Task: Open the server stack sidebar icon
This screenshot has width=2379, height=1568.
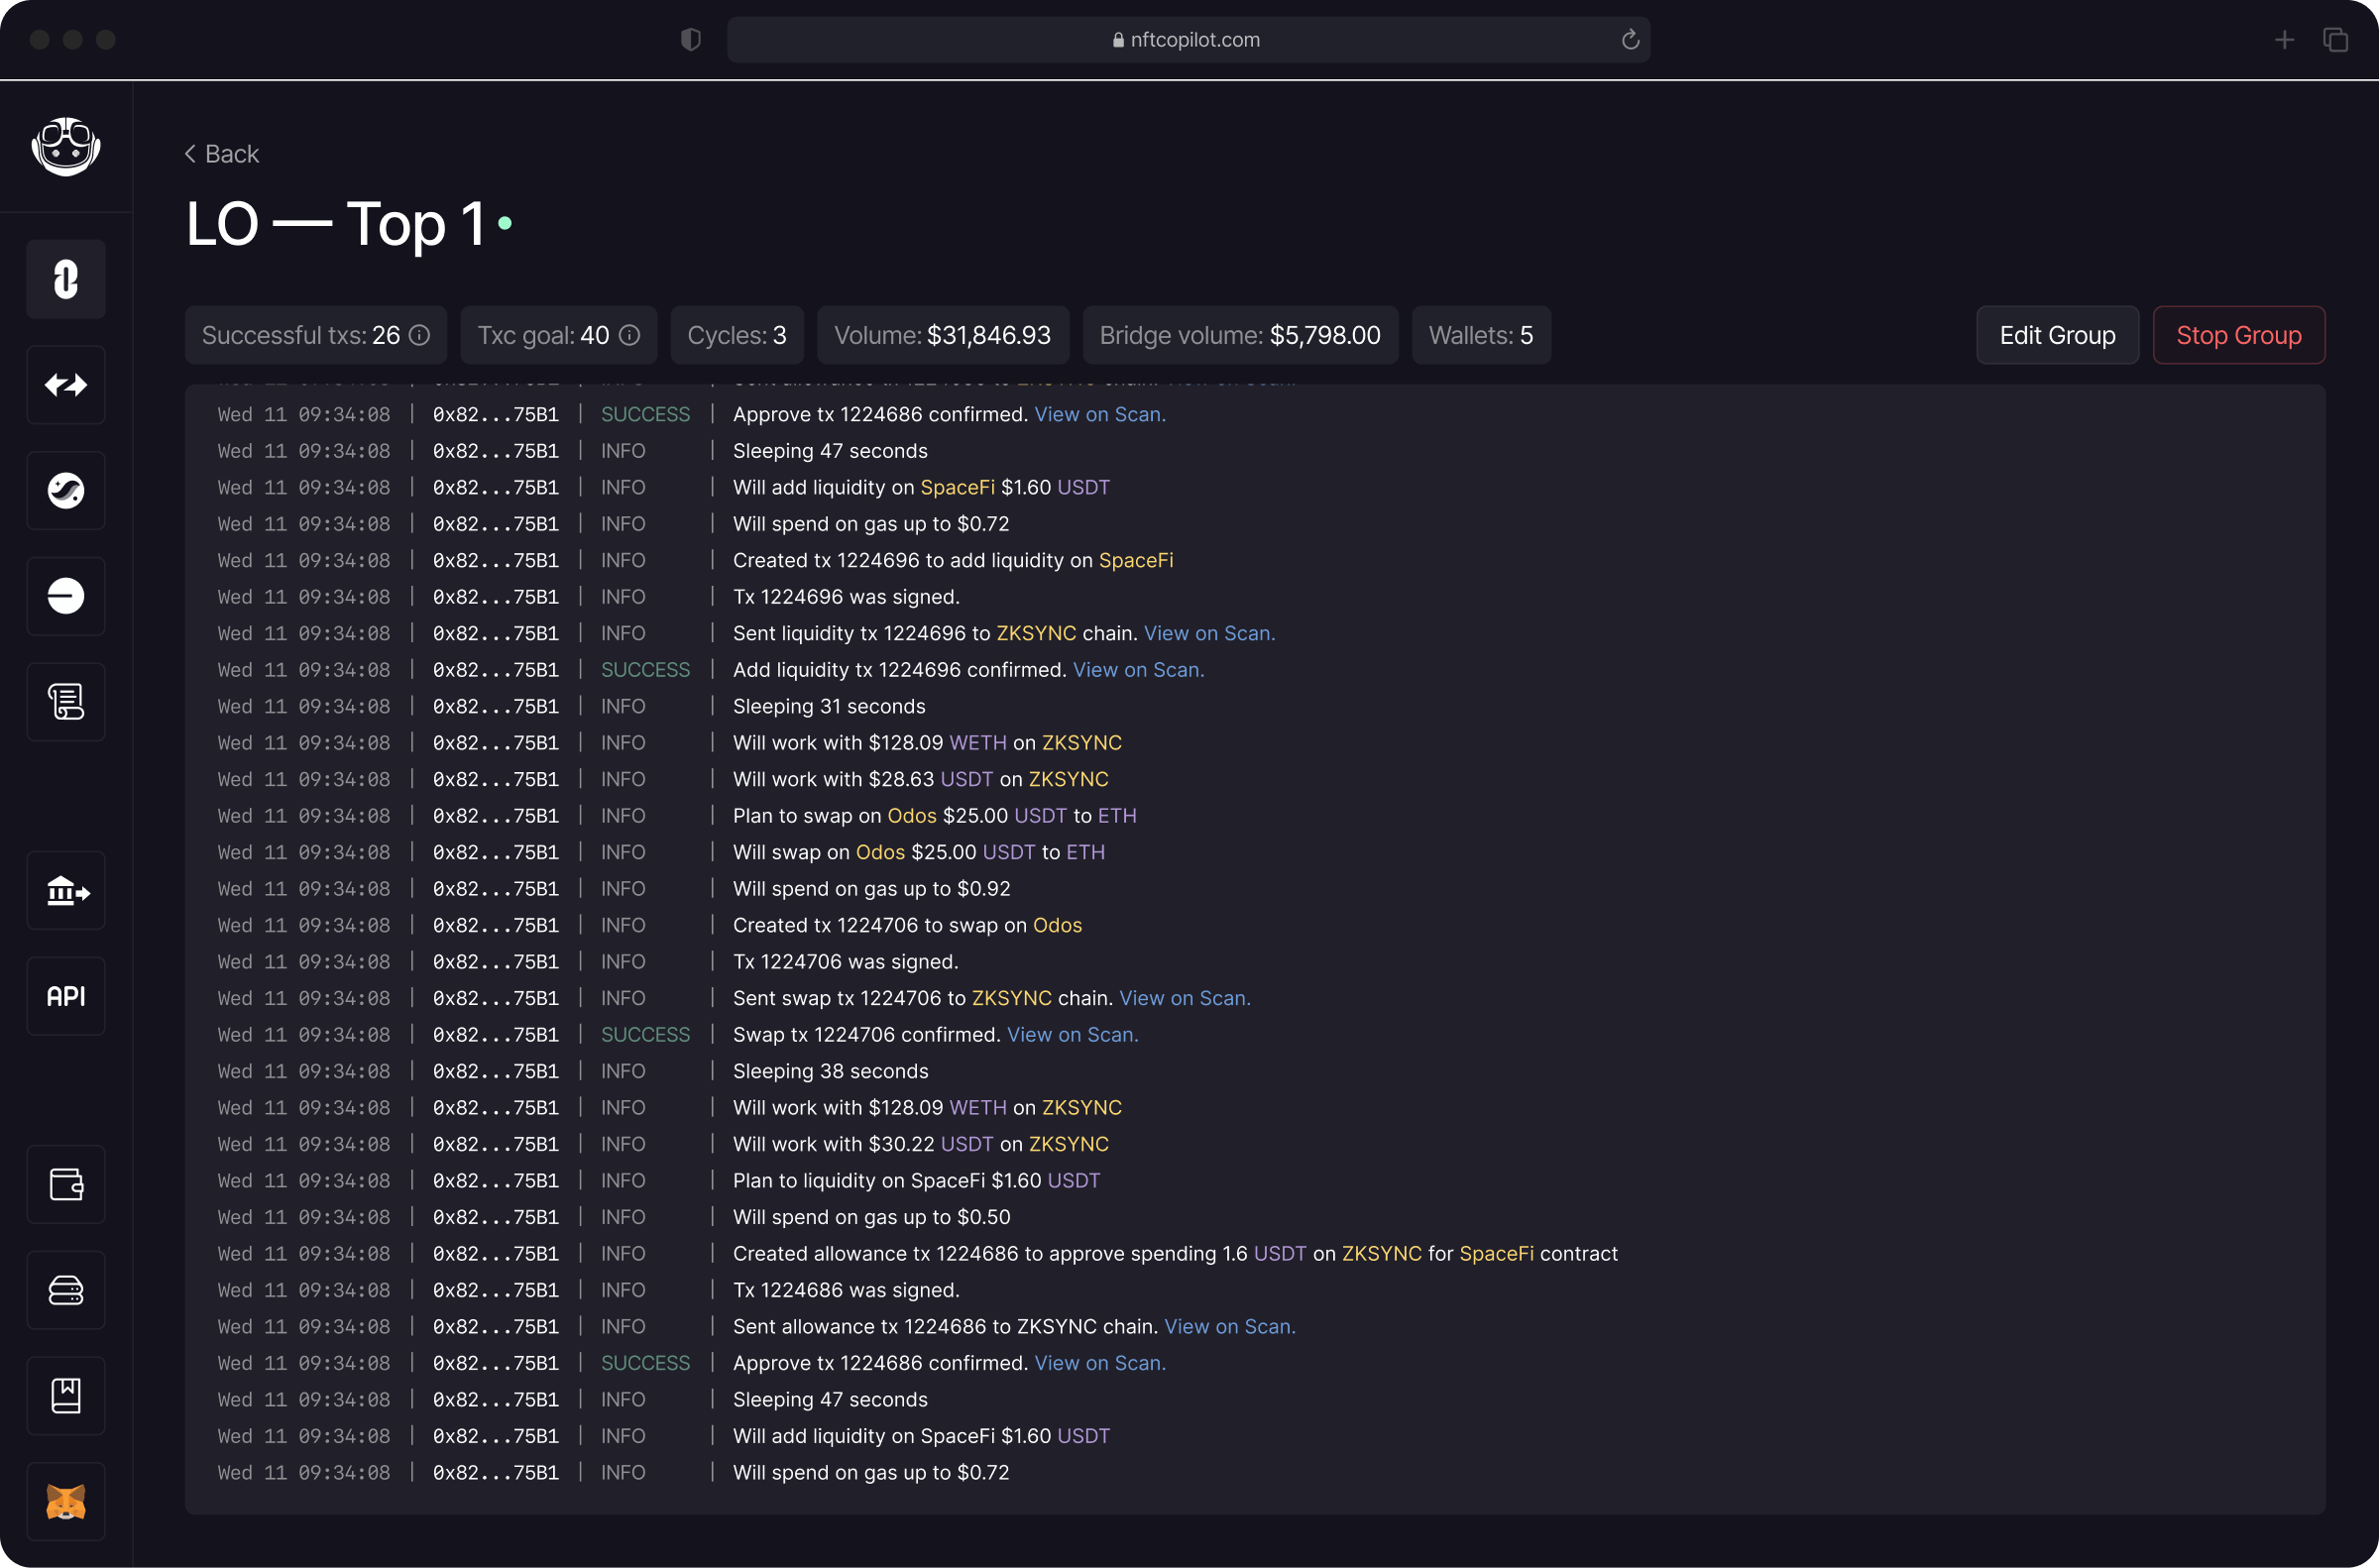Action: pos(66,1290)
